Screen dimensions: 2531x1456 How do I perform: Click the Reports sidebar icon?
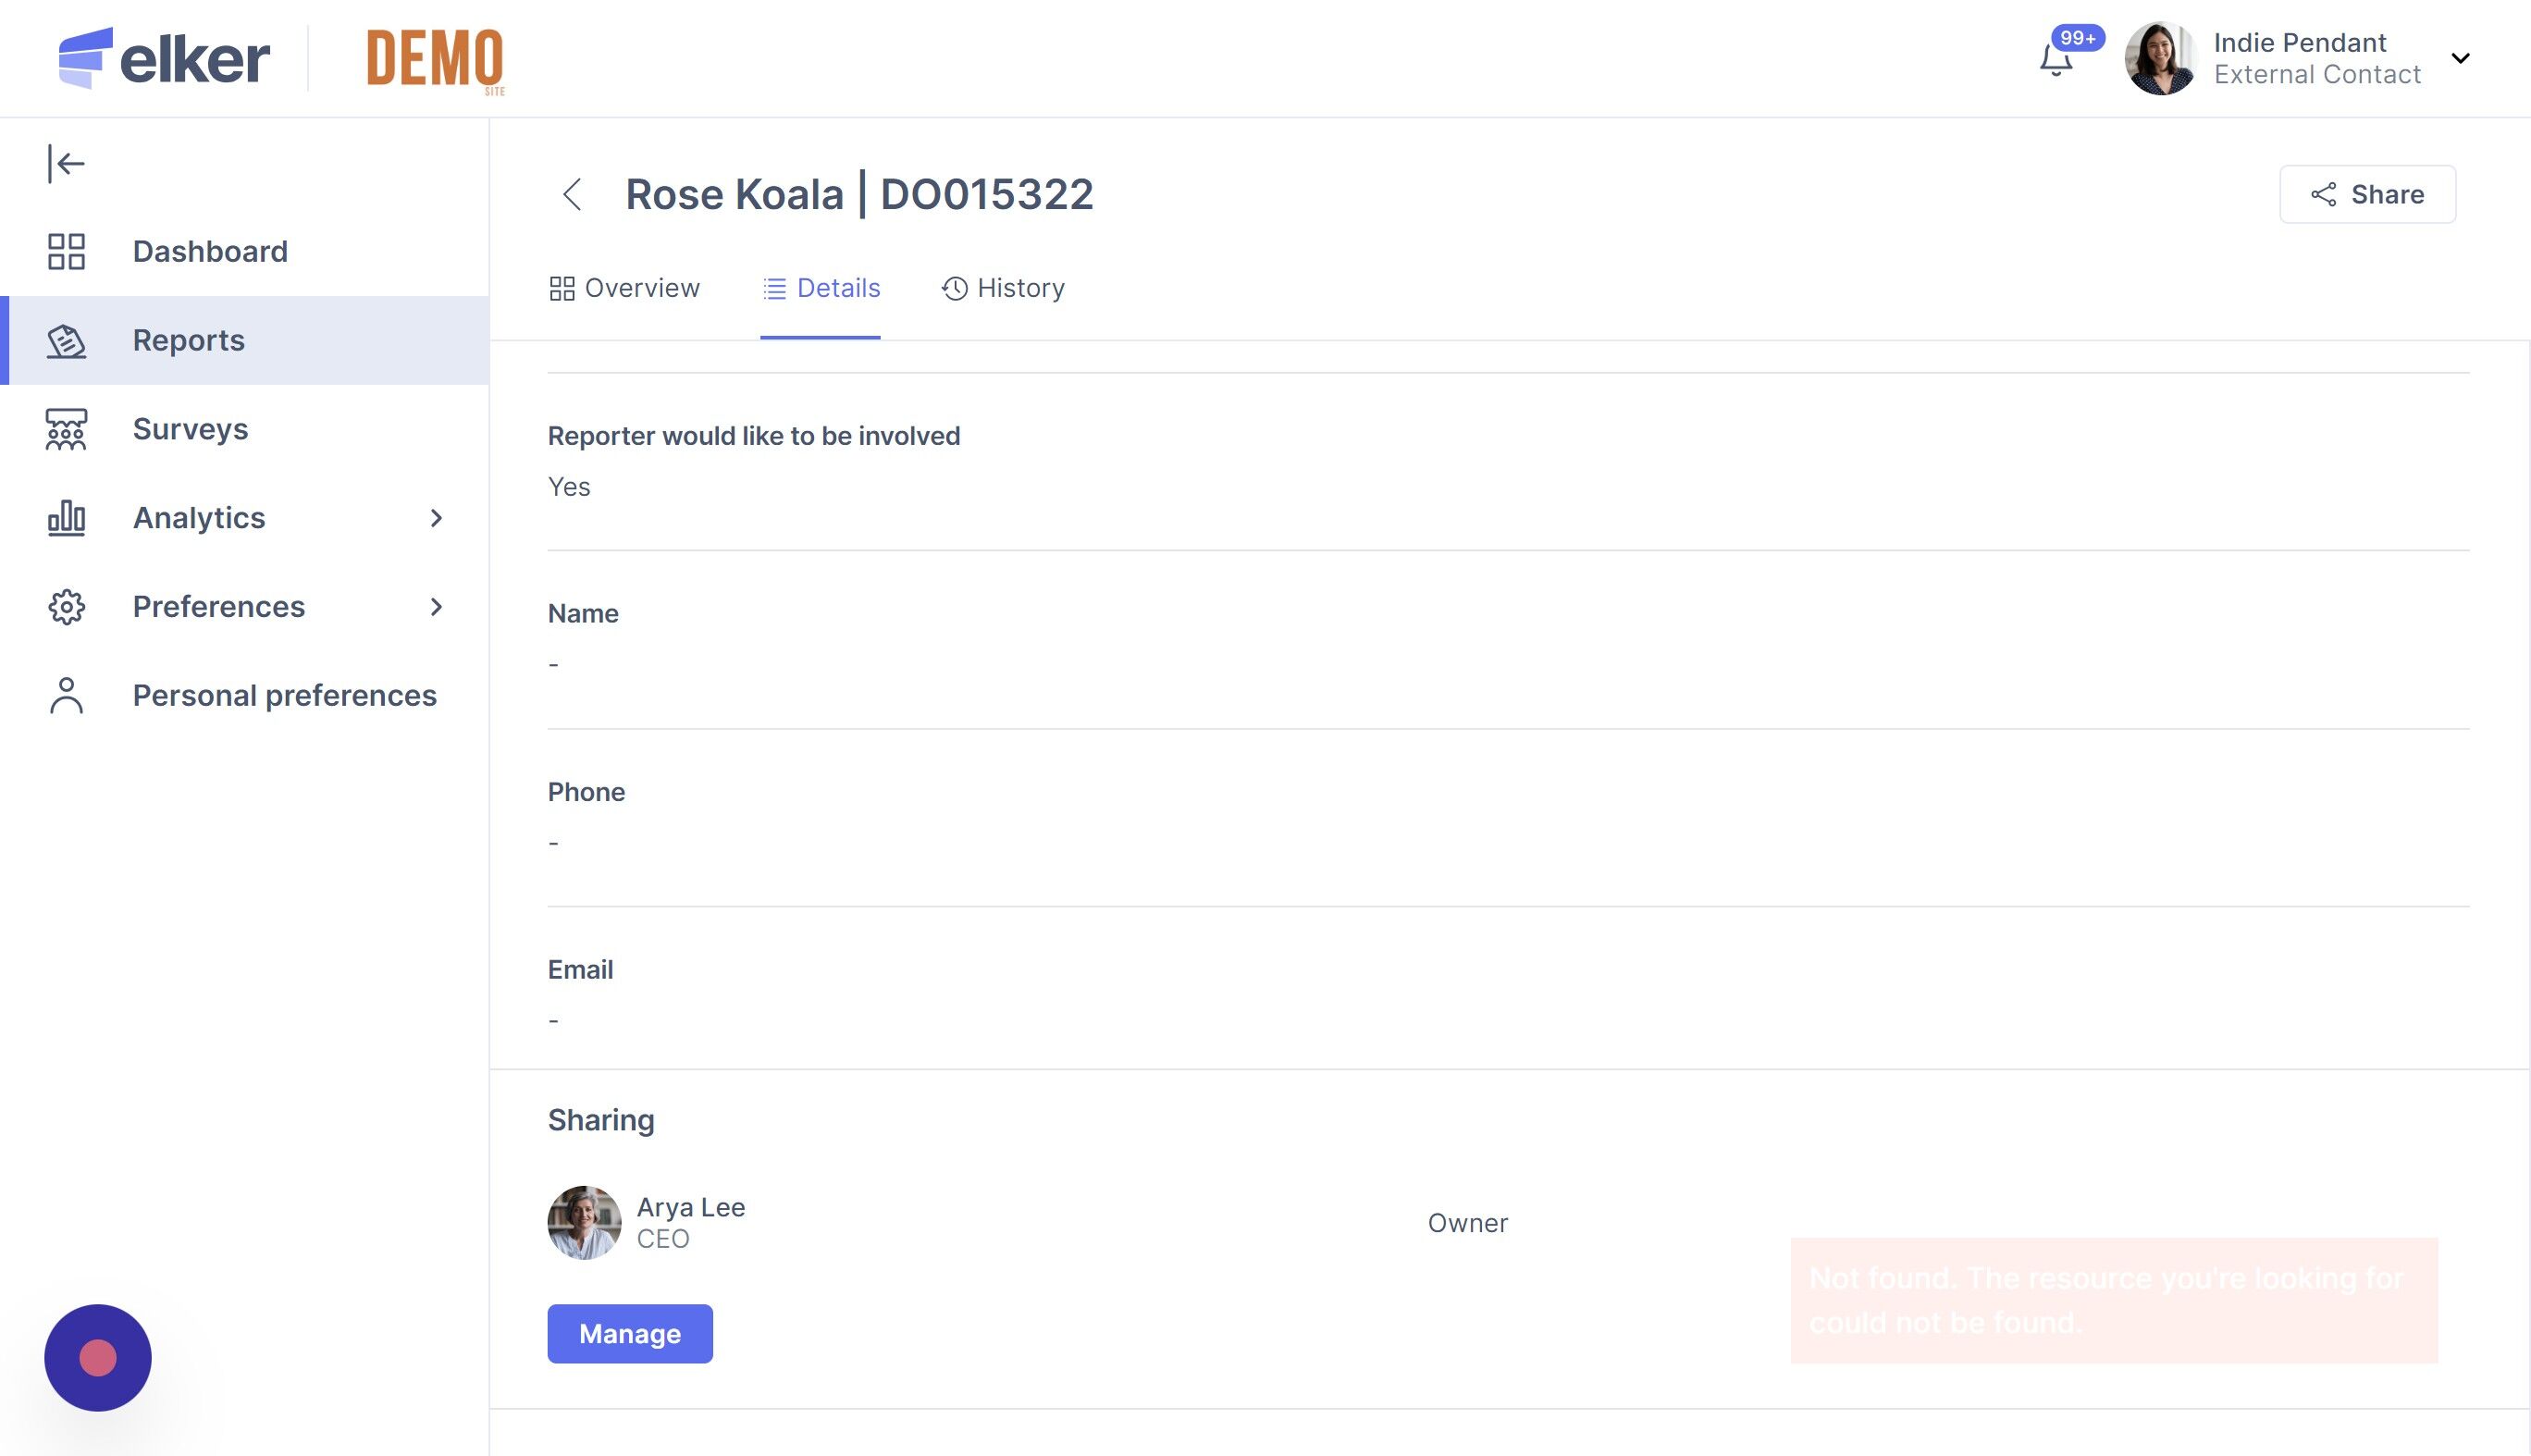point(66,341)
